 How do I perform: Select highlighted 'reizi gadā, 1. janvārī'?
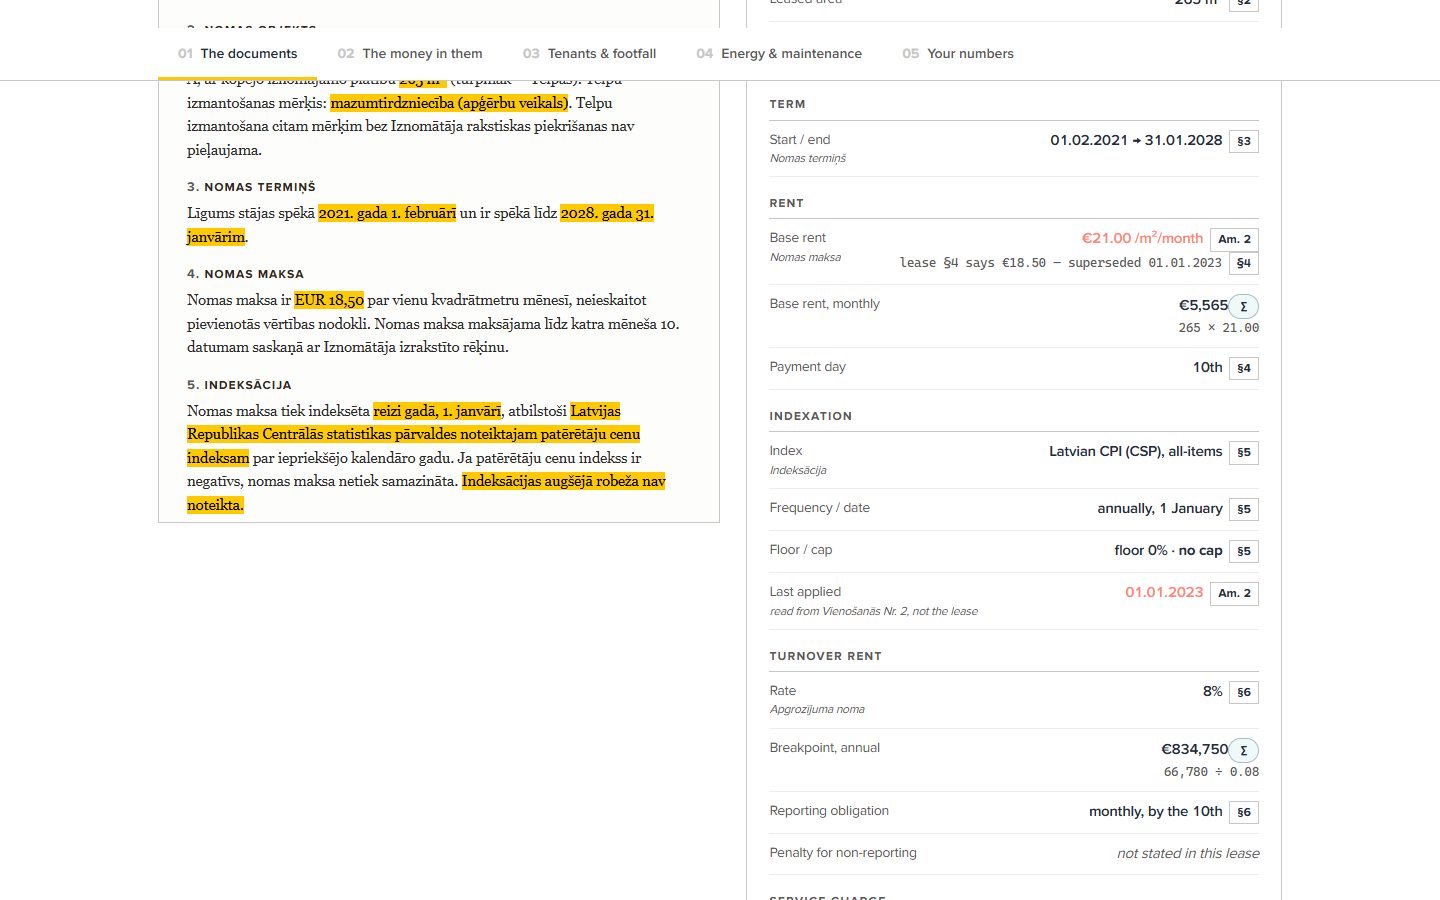(437, 411)
